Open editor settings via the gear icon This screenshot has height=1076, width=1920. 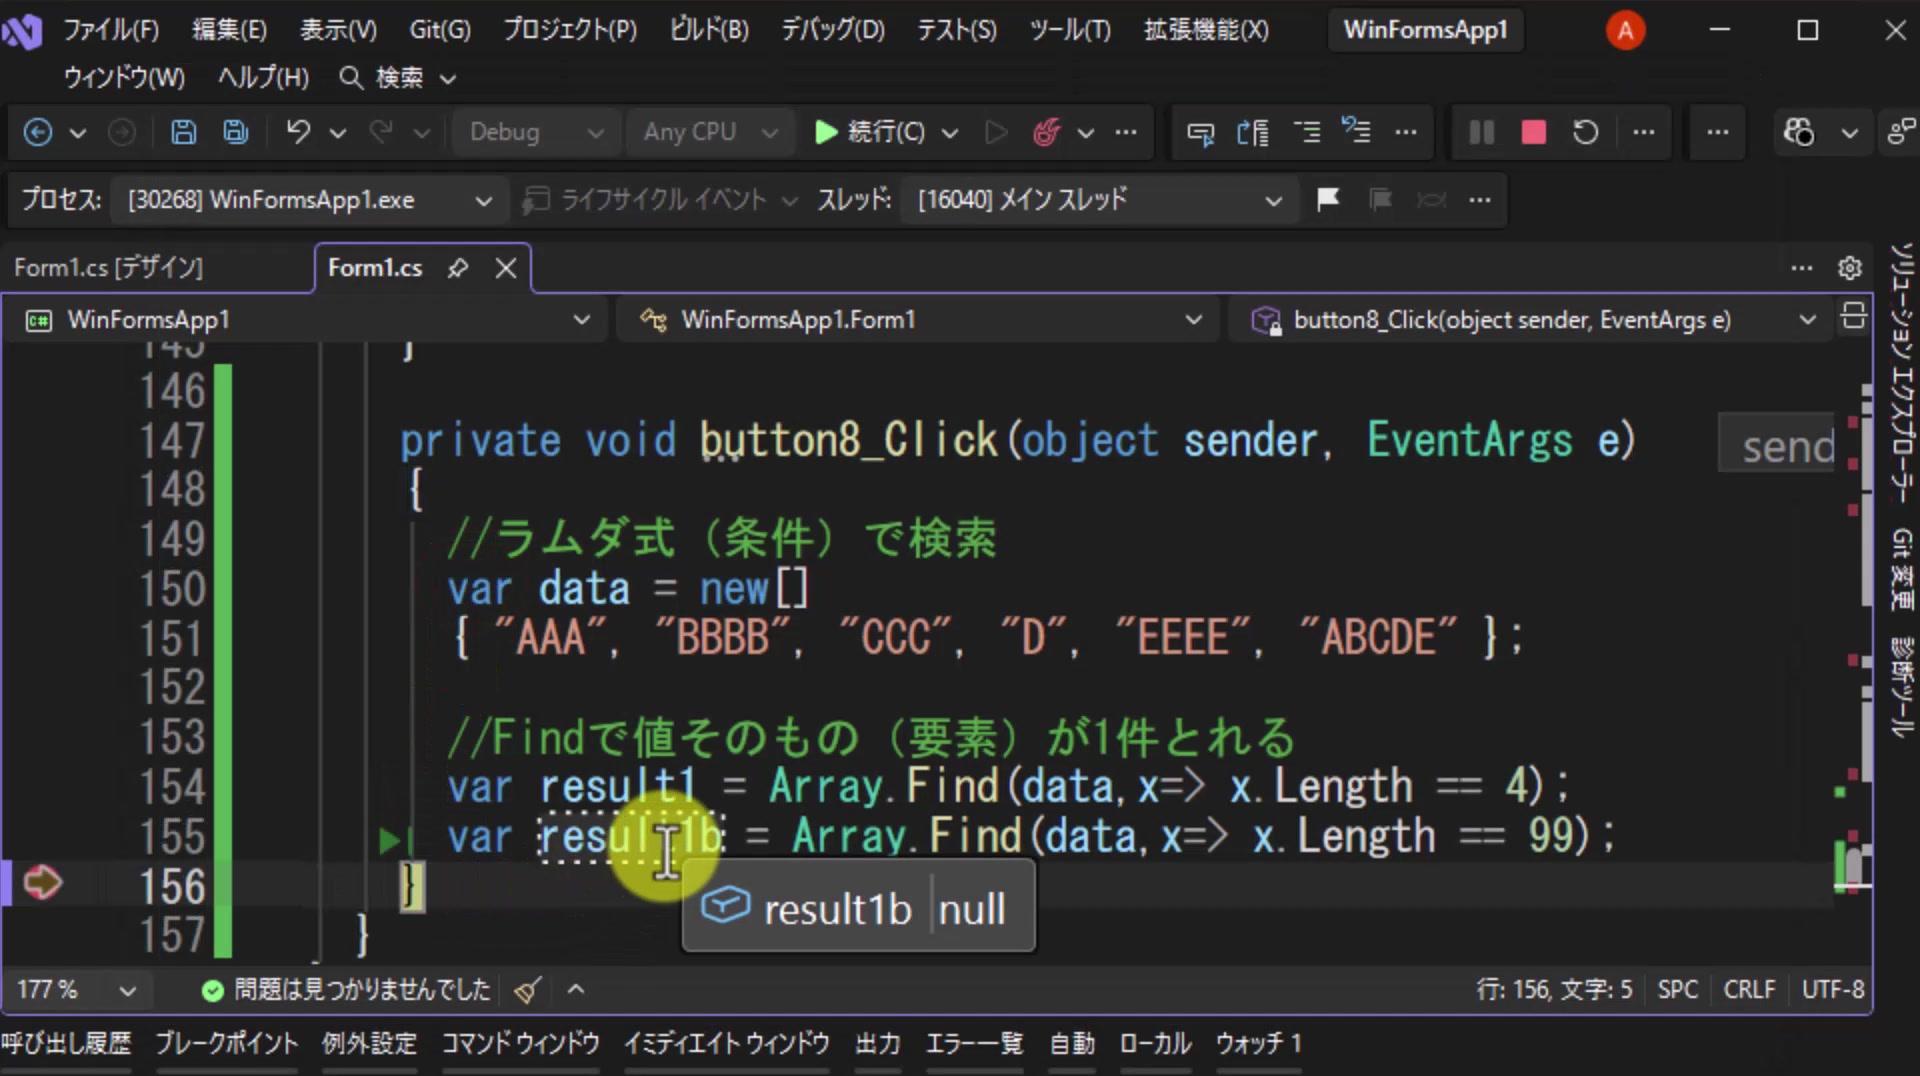pyautogui.click(x=1850, y=268)
